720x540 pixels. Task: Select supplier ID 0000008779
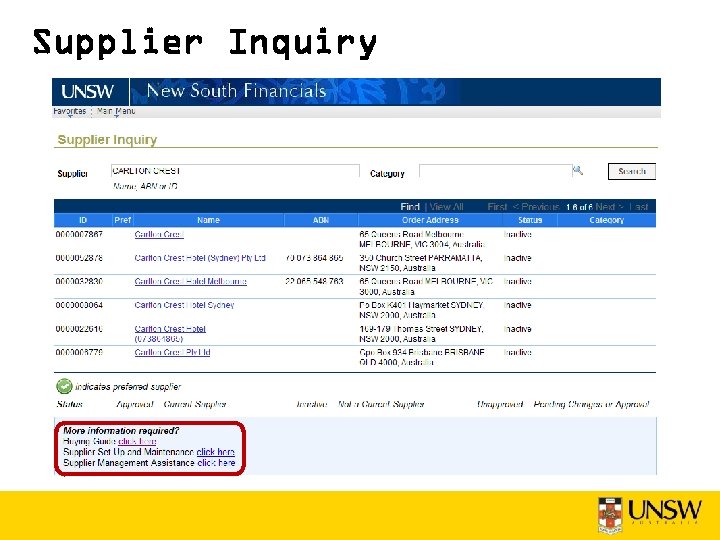point(79,352)
